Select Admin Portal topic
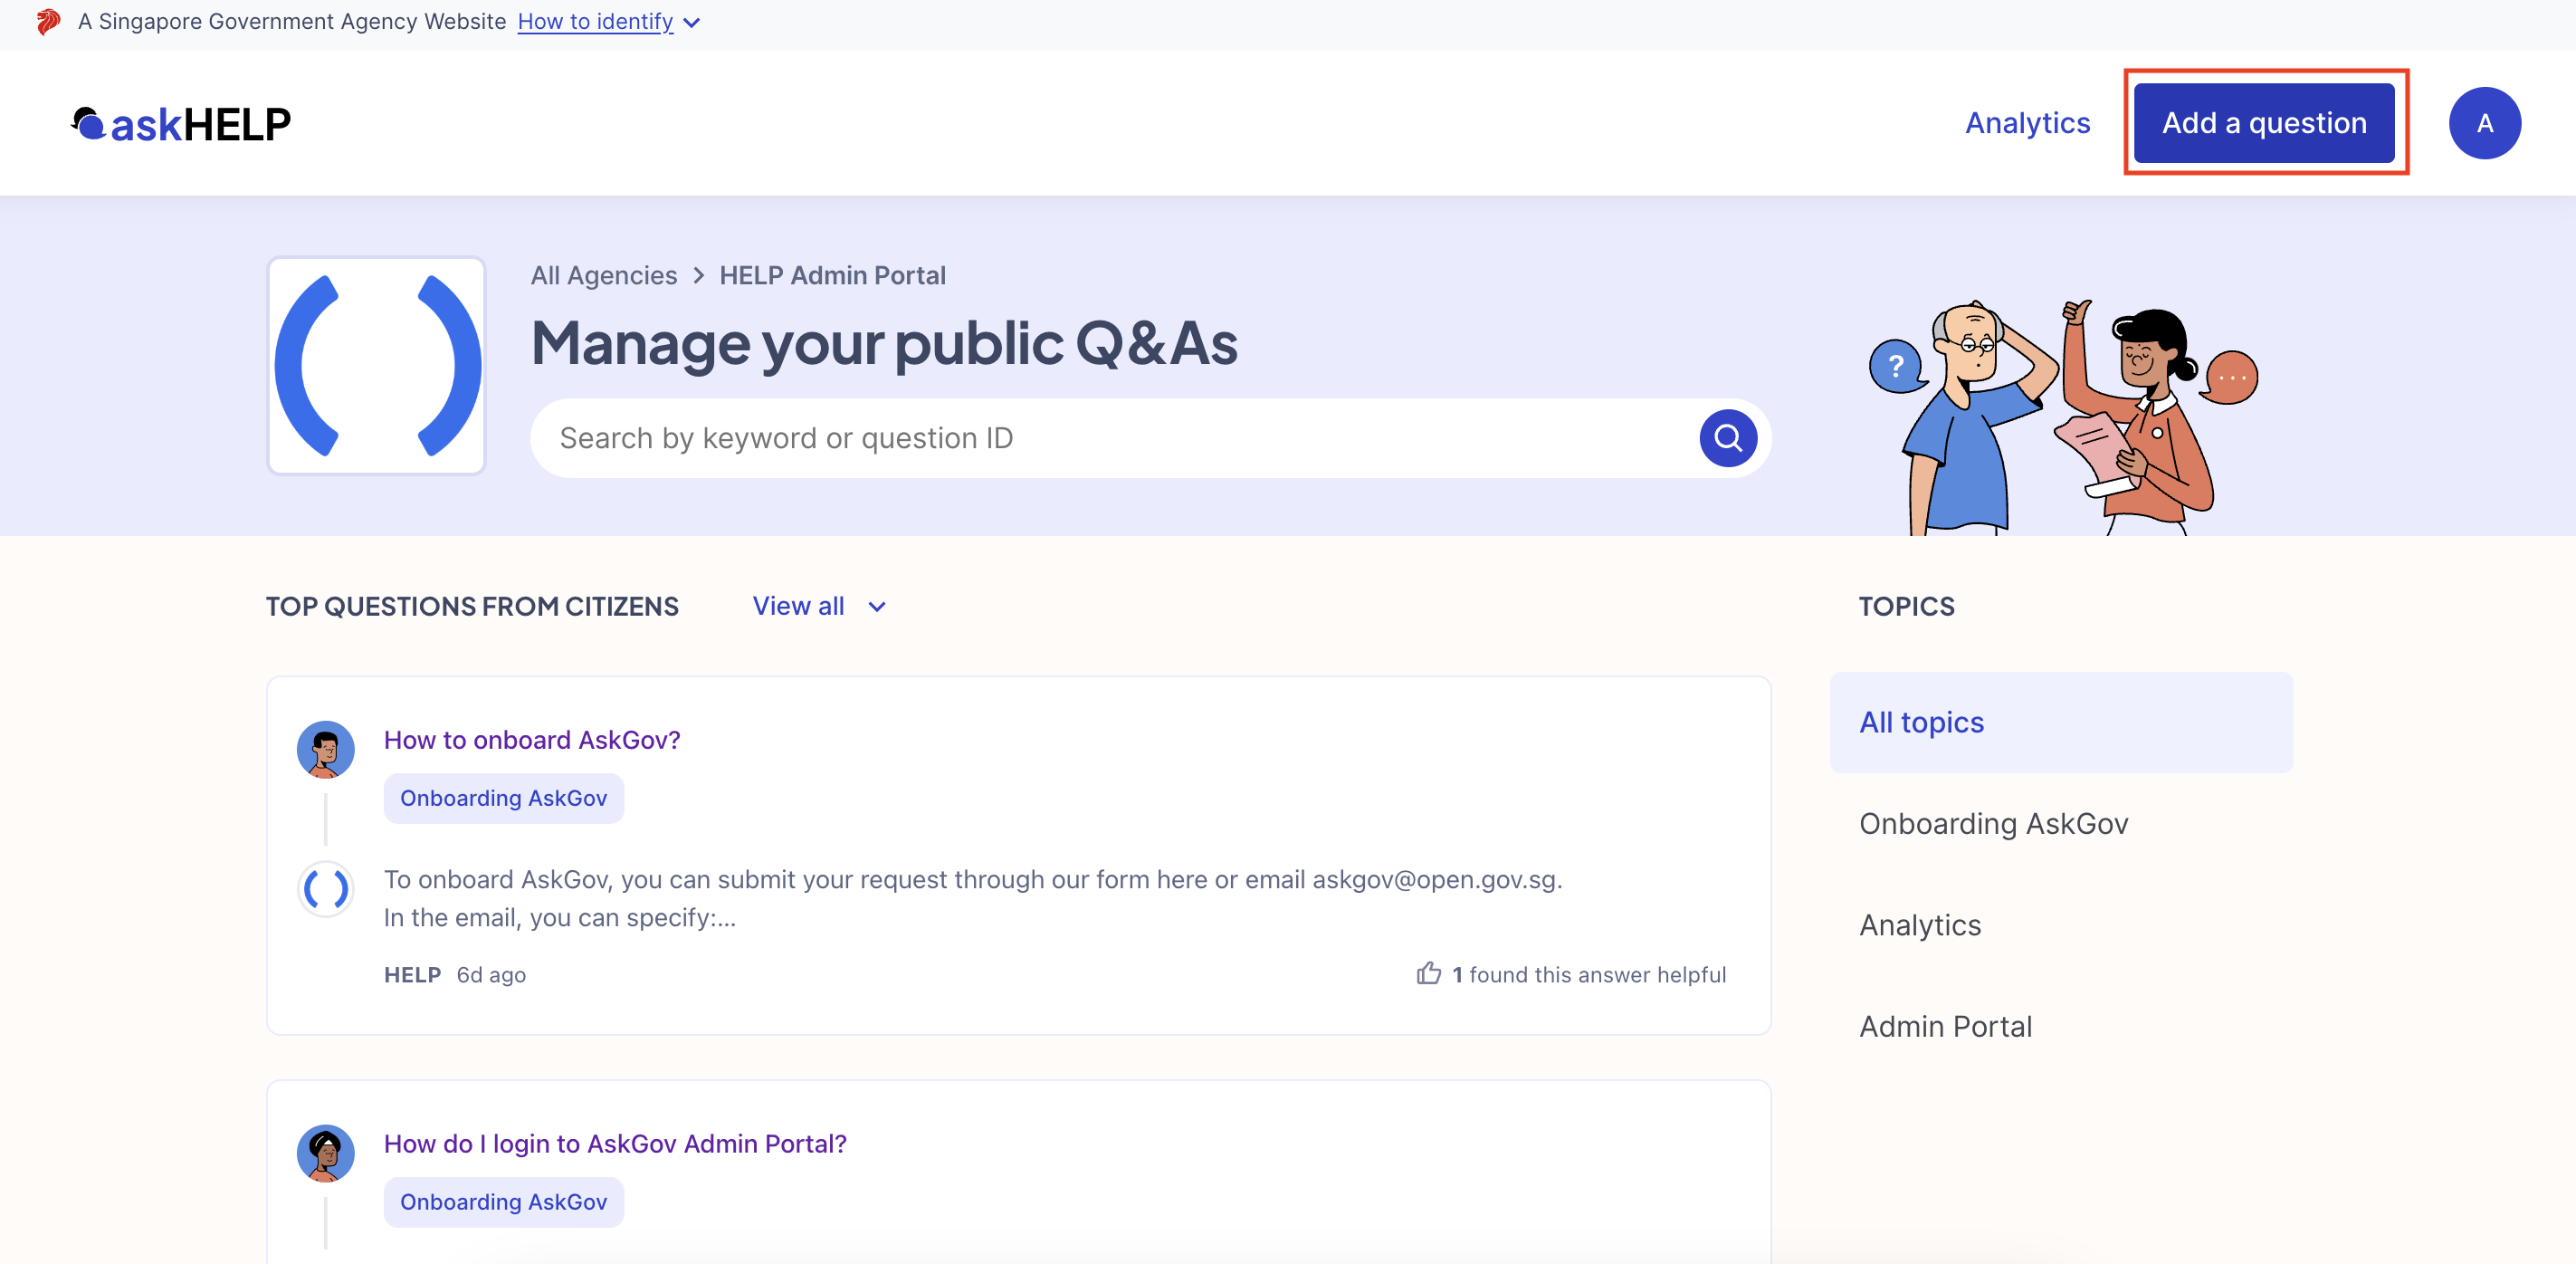The height and width of the screenshot is (1264, 2576). tap(1945, 1026)
